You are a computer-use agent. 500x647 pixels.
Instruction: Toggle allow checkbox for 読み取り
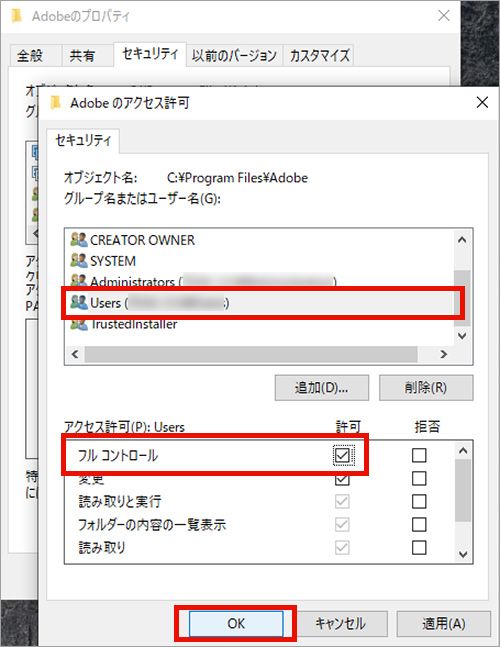point(342,548)
